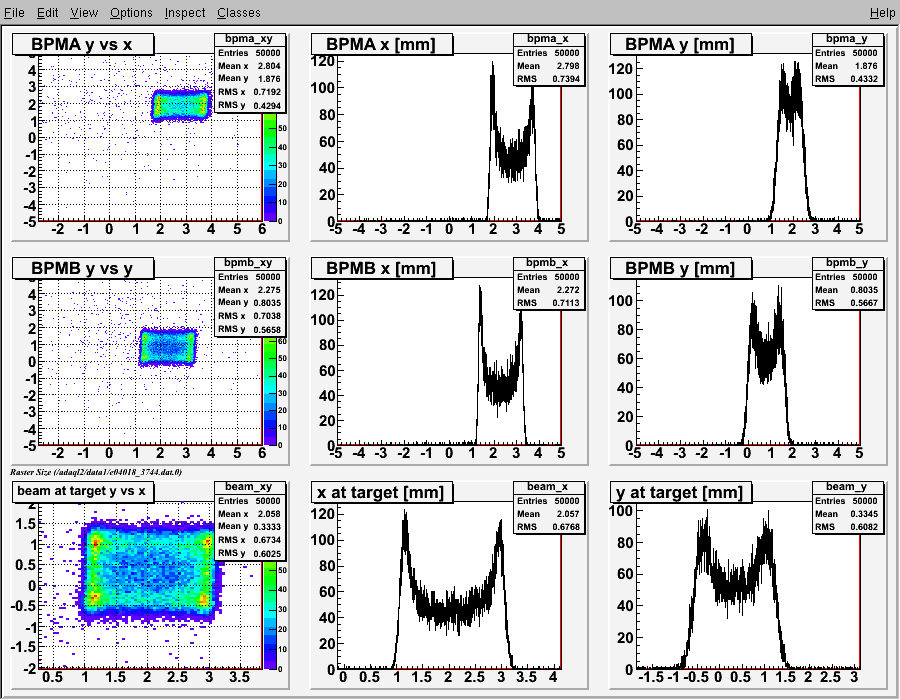Click the beam spot in the BPMB y vs y plot
Screen dimensions: 900x700
point(168,347)
